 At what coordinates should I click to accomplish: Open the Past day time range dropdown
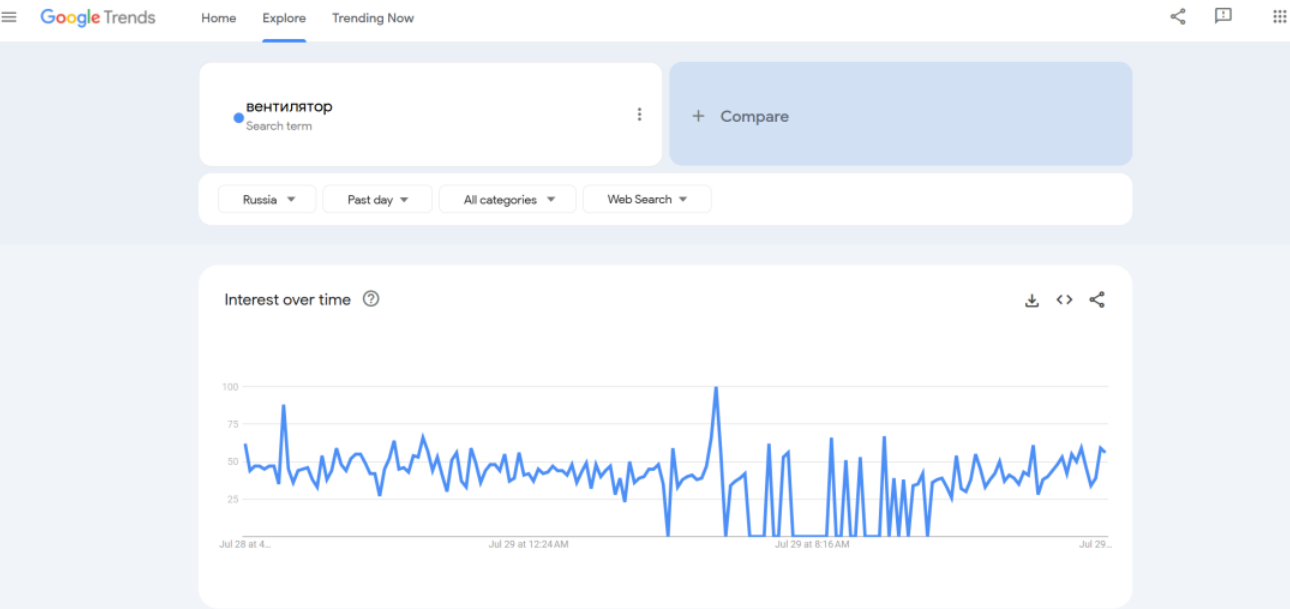coord(377,199)
